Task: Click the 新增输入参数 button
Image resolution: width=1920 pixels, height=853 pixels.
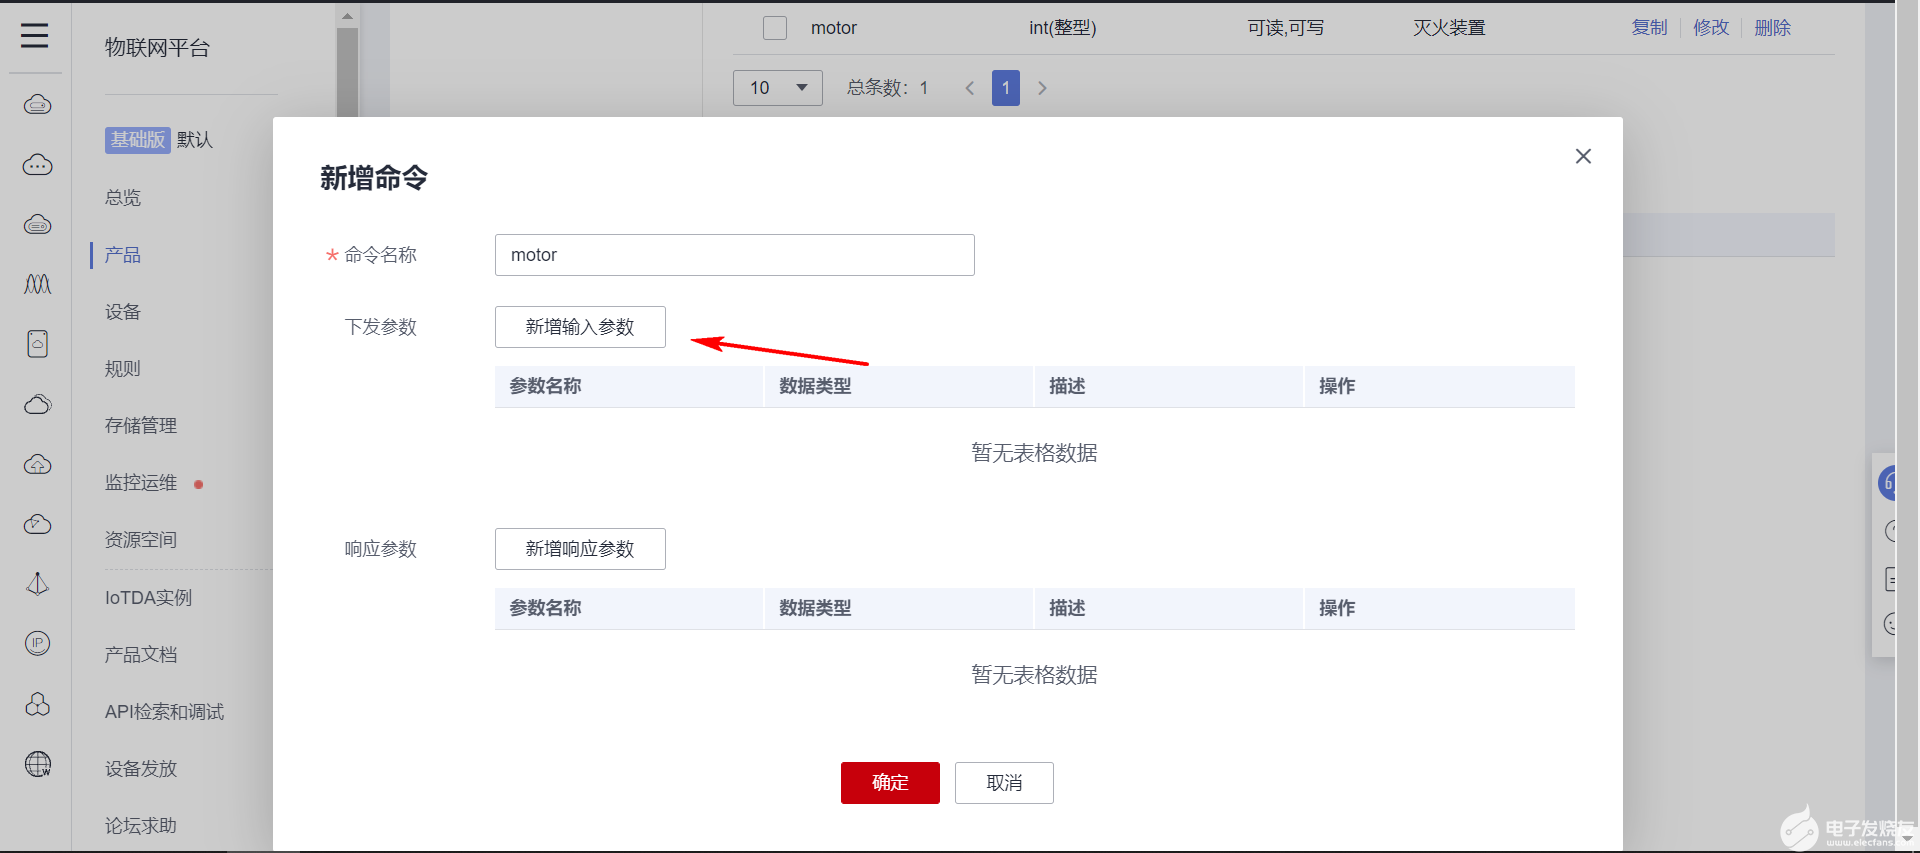Action: coord(580,327)
